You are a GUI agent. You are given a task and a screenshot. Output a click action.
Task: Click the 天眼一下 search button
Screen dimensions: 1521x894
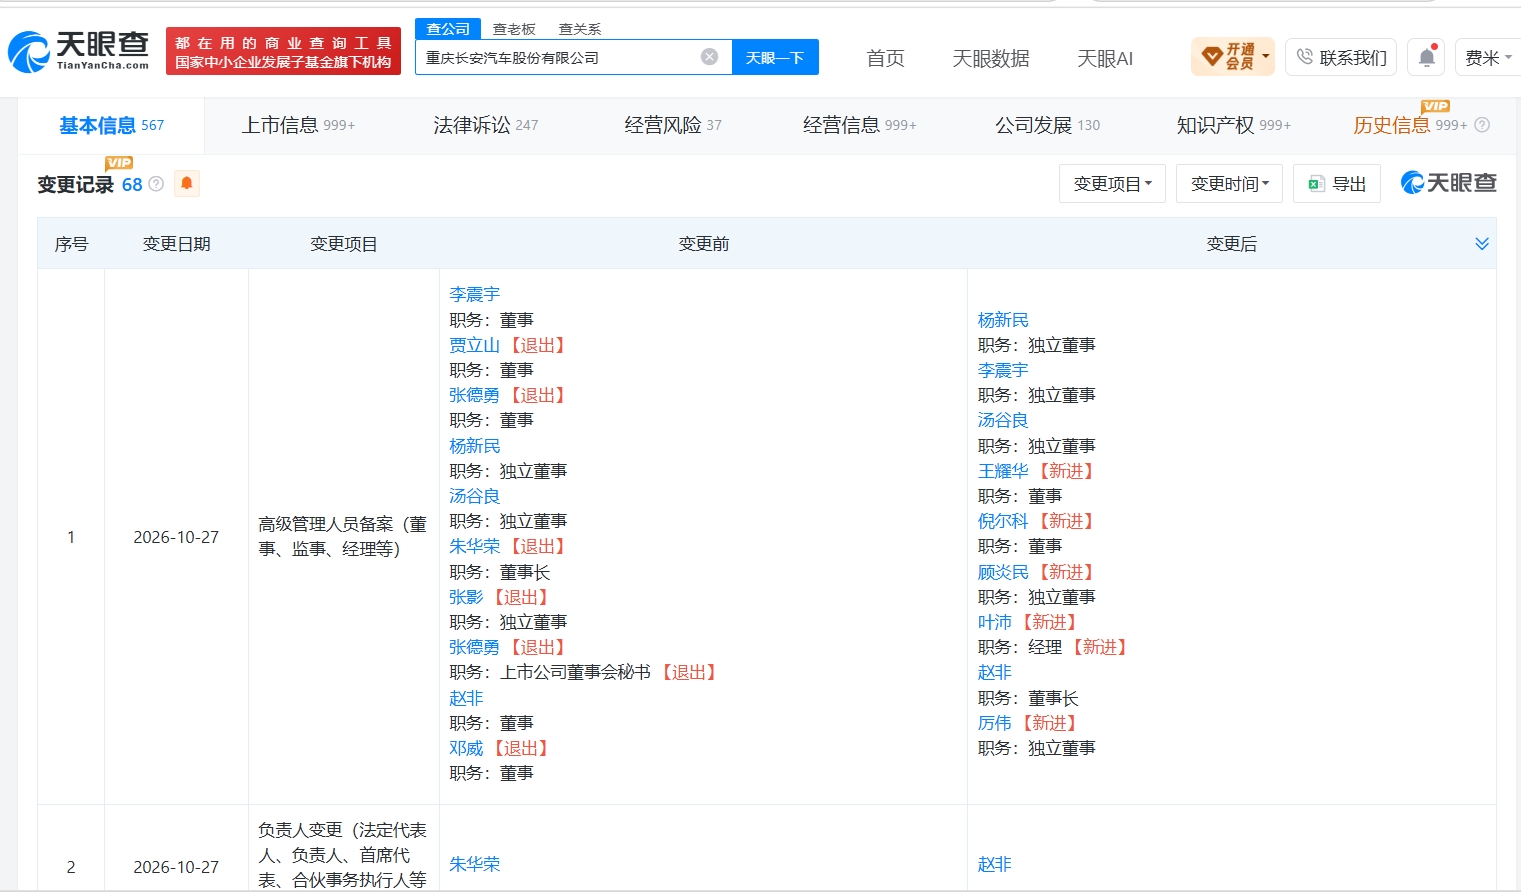775,57
